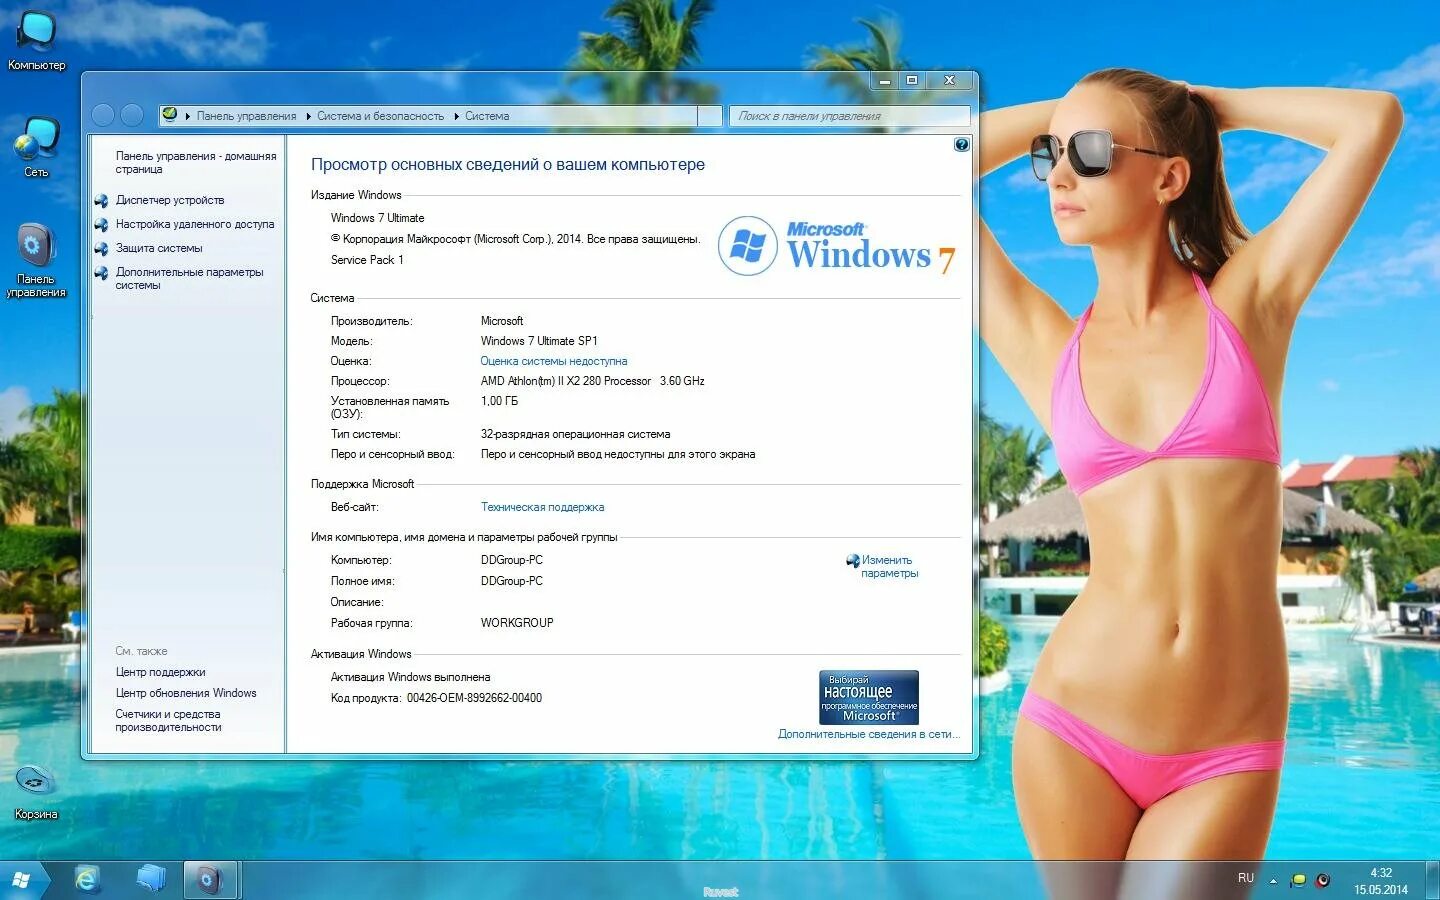Open Панель управления desktop icon
The image size is (1440, 900).
tap(36, 259)
